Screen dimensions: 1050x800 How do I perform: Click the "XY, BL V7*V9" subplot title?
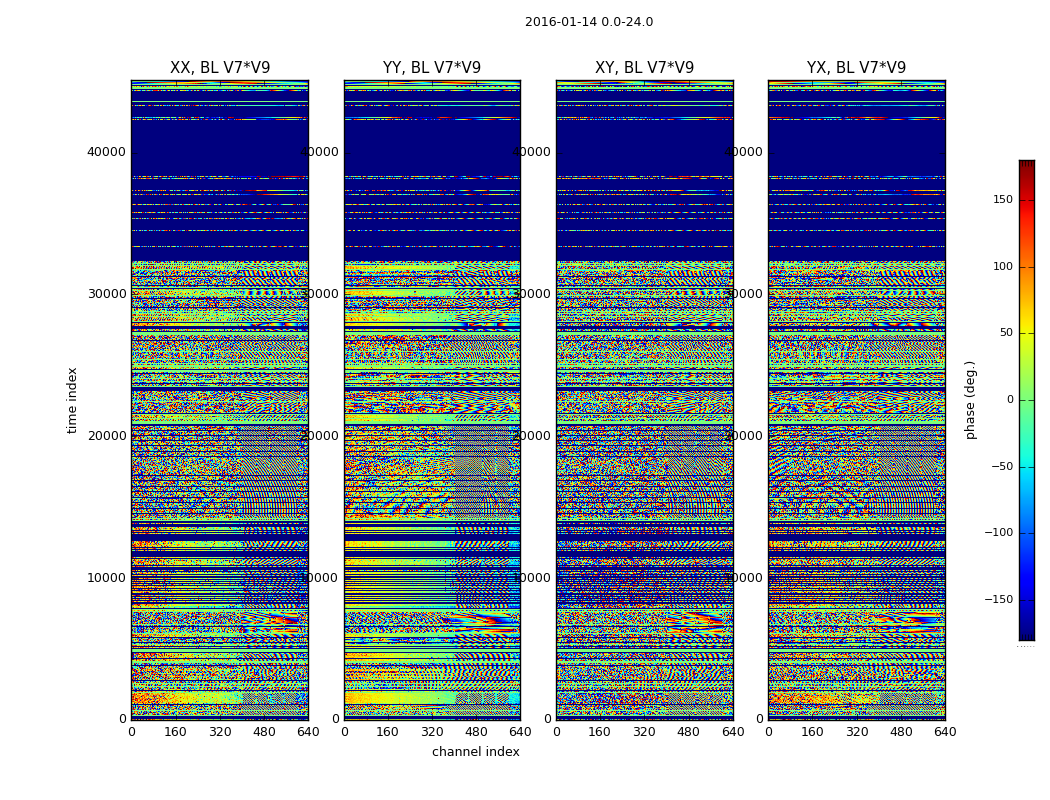(644, 68)
